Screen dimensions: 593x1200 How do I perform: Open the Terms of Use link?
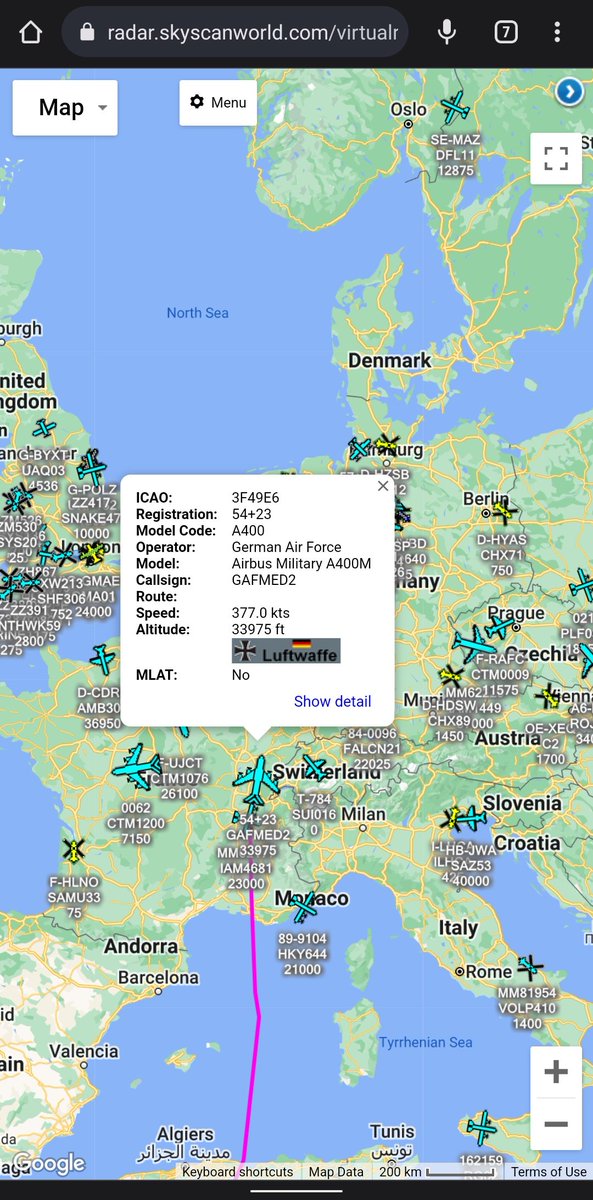(549, 1172)
